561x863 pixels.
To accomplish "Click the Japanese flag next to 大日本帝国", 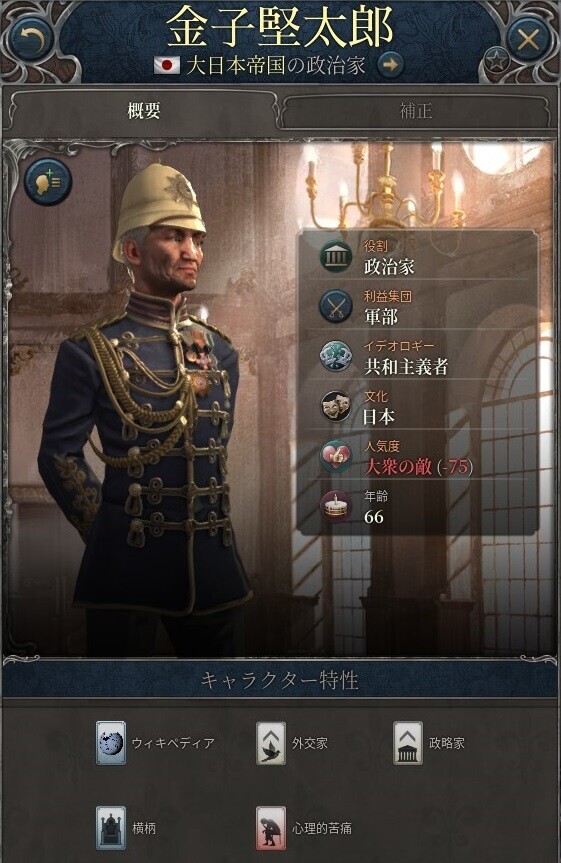I will [x=167, y=66].
